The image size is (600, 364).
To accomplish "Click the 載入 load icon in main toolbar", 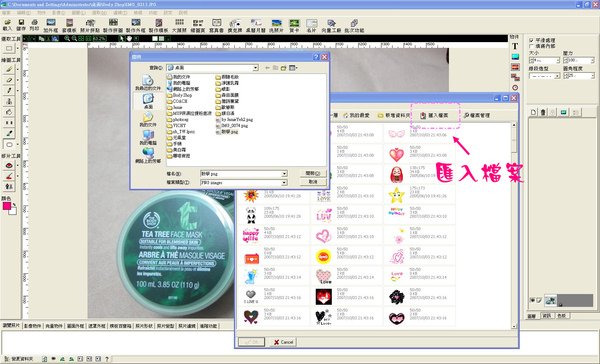I will 7,25.
